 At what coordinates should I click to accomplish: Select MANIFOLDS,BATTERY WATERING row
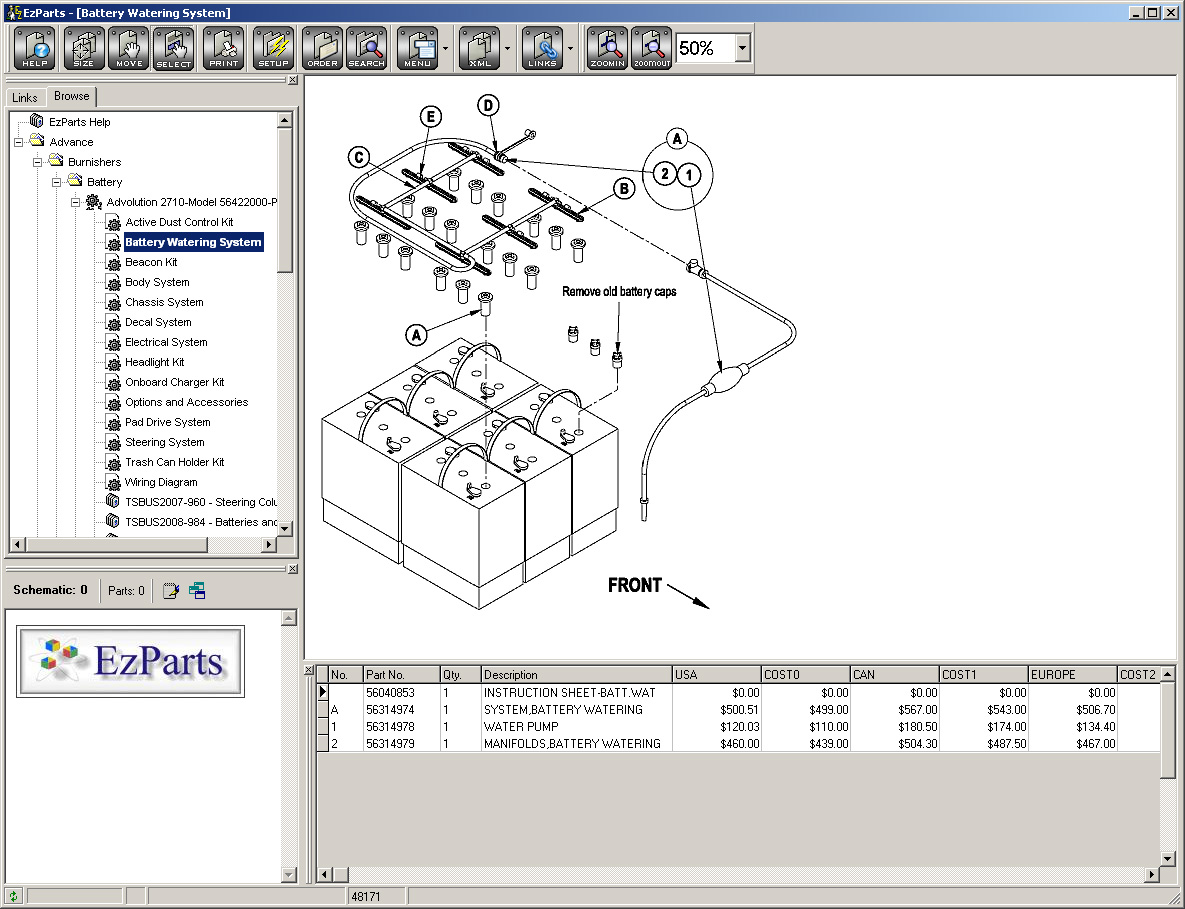(738, 744)
